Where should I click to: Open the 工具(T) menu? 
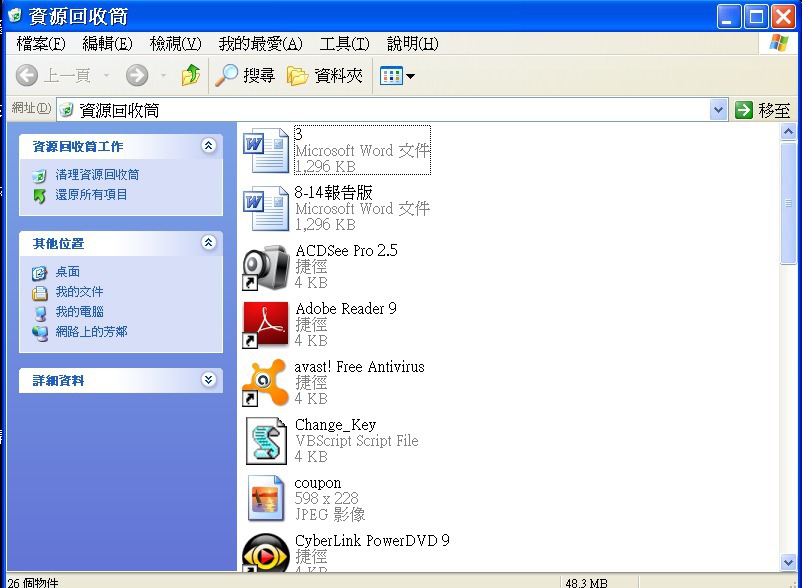[x=344, y=44]
